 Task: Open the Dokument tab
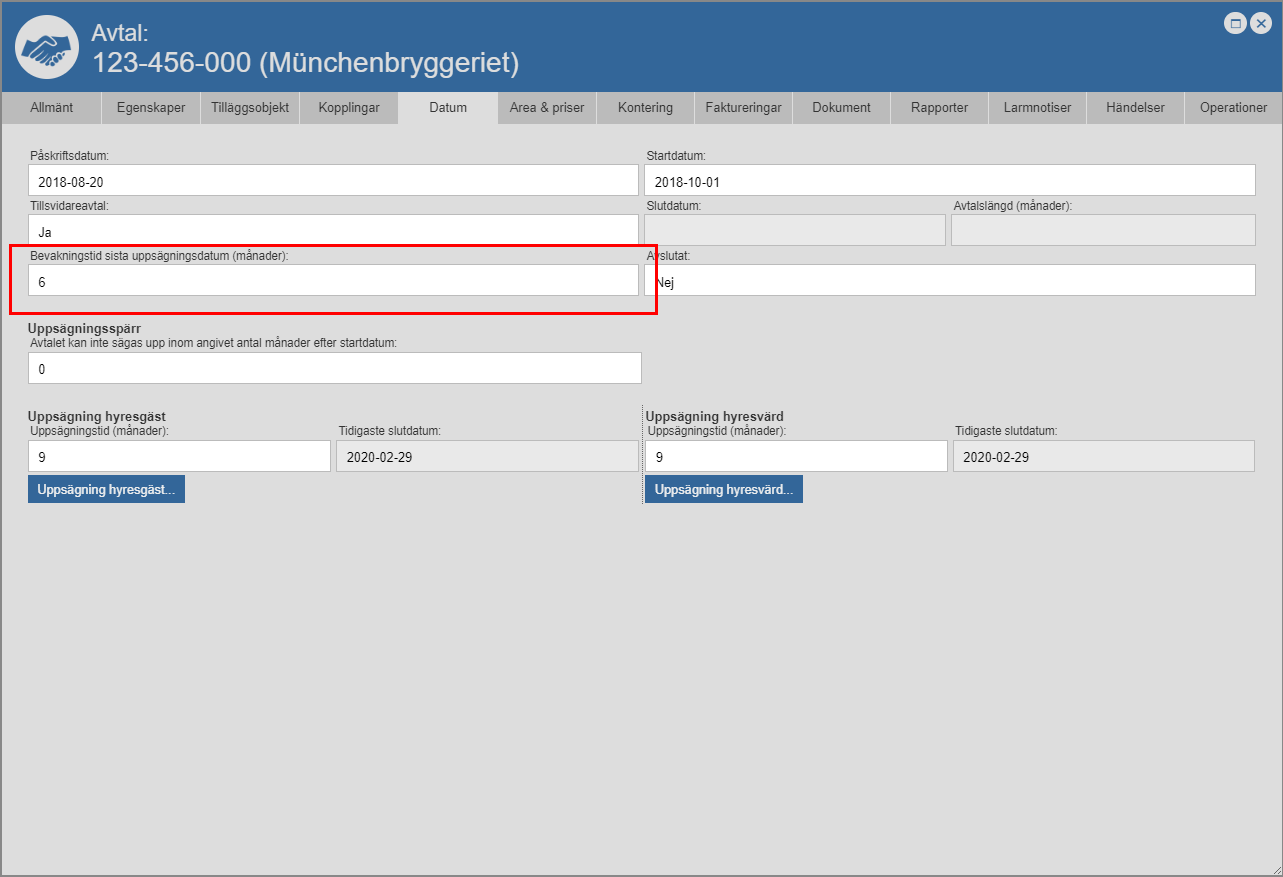(841, 108)
